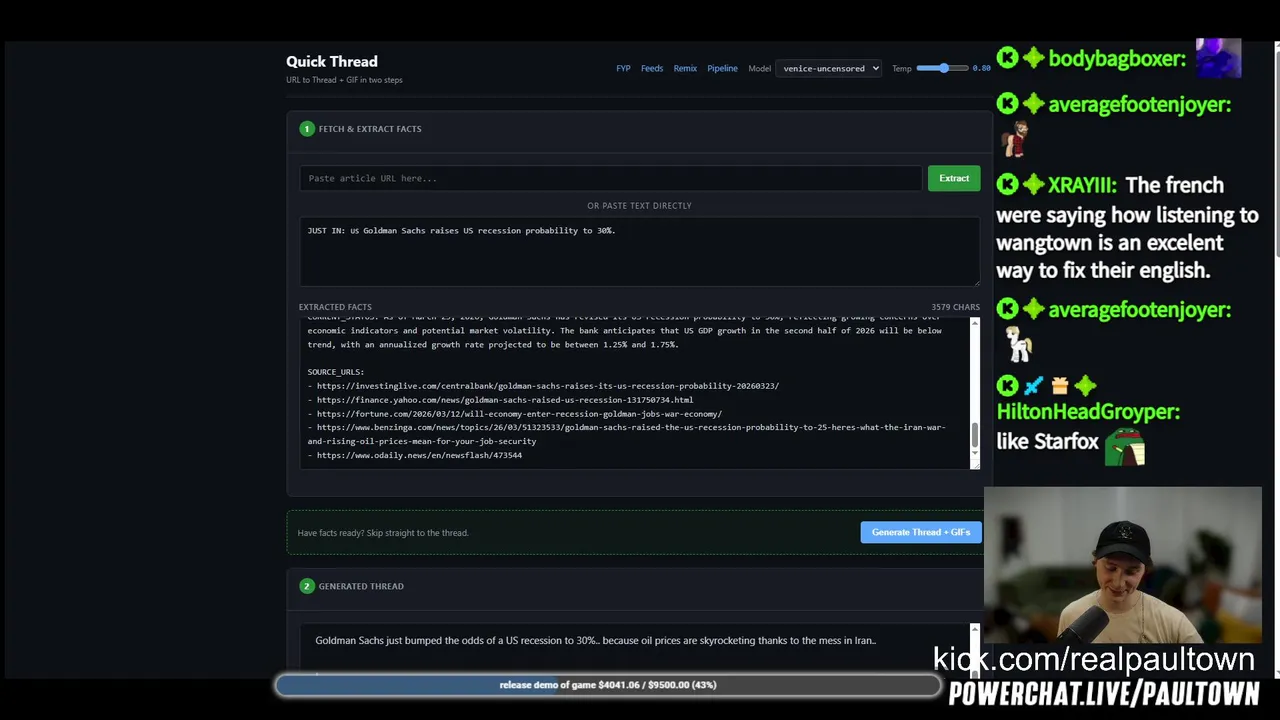Screen dimensions: 1280x720
Task: Click the FETCH & EXTRACT FACTS section header
Action: [370, 129]
